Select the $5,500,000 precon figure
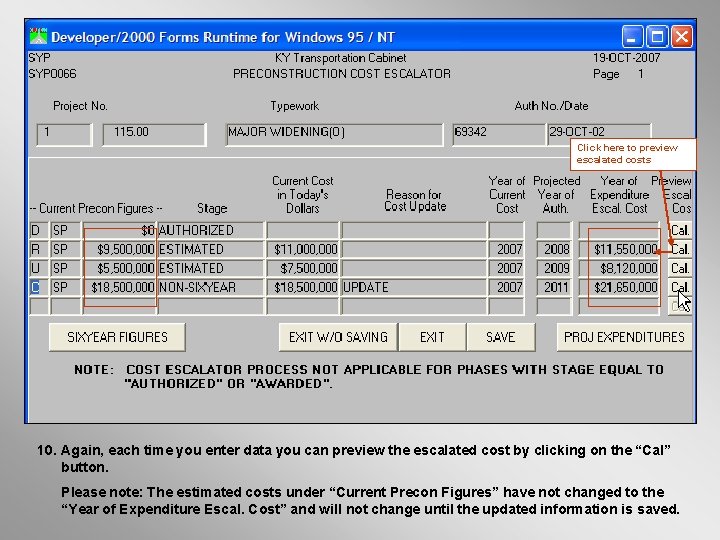This screenshot has width=720, height=540. 119,268
